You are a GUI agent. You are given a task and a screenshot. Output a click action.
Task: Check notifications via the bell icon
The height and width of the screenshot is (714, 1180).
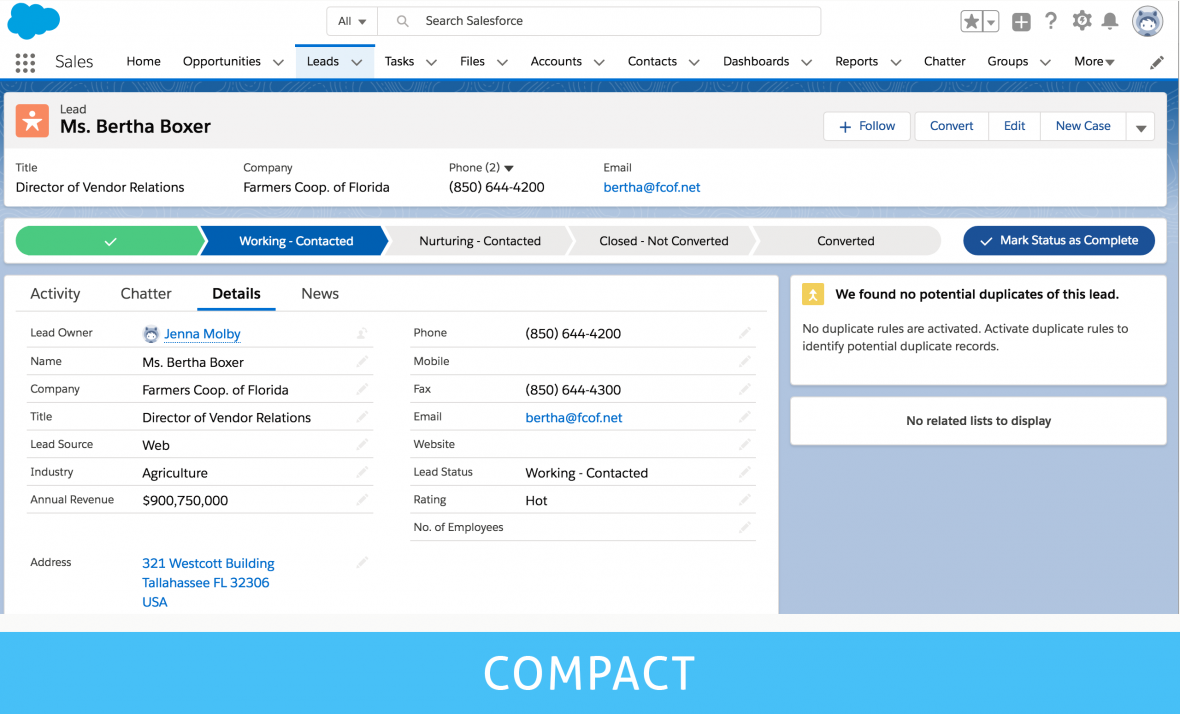tap(1110, 20)
